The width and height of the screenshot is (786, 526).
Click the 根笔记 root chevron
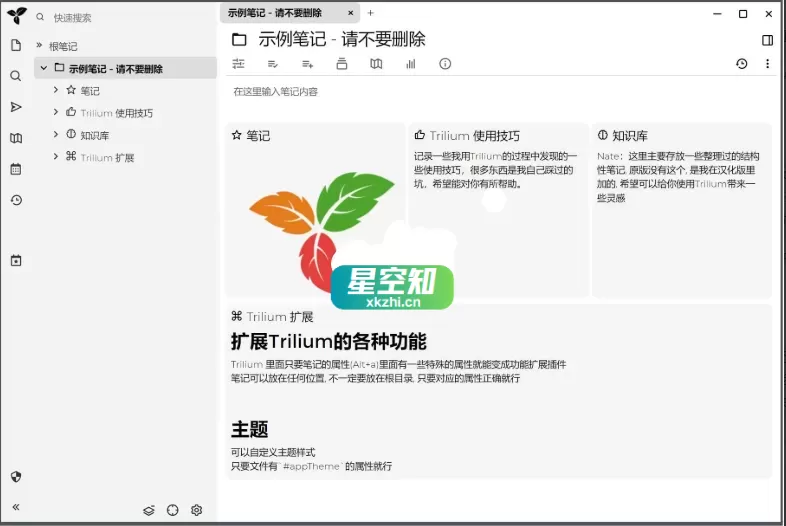(39, 46)
